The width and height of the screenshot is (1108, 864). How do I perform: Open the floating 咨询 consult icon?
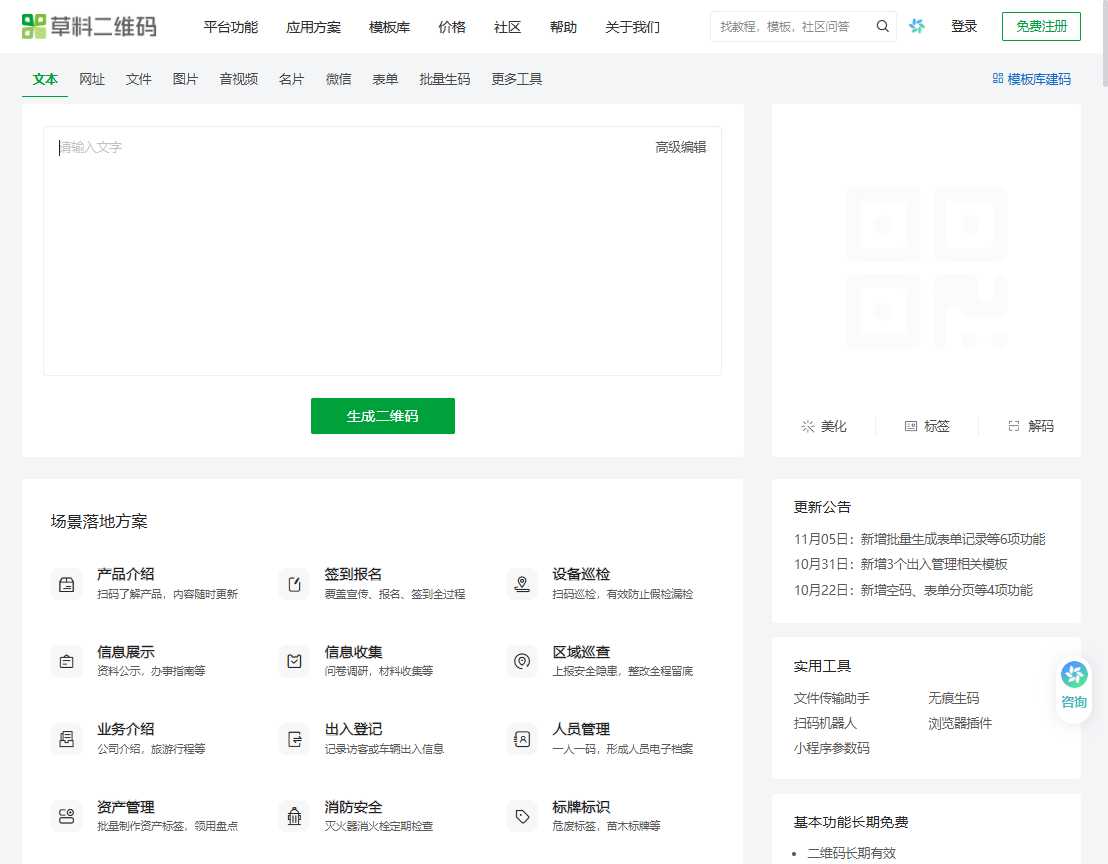(x=1073, y=687)
